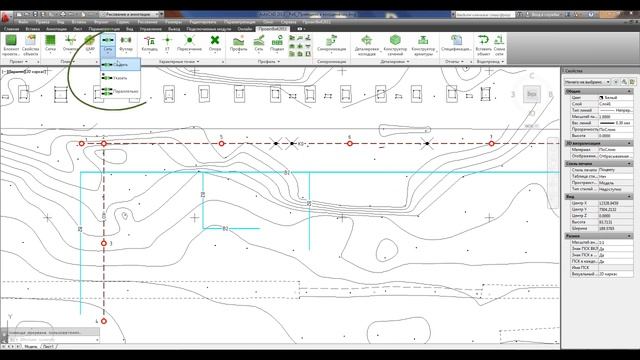Screen dimensions: 640x360
Task: Open the Файл menu
Action: [x=23, y=22]
